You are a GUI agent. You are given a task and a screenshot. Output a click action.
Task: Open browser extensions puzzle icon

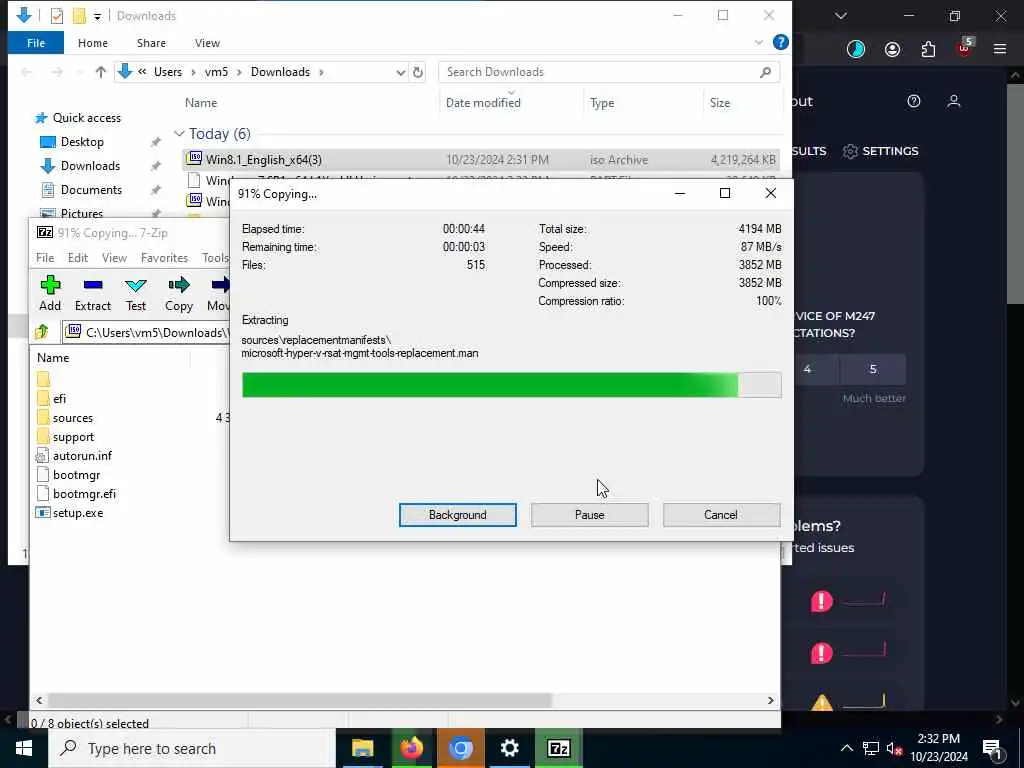[x=928, y=49]
